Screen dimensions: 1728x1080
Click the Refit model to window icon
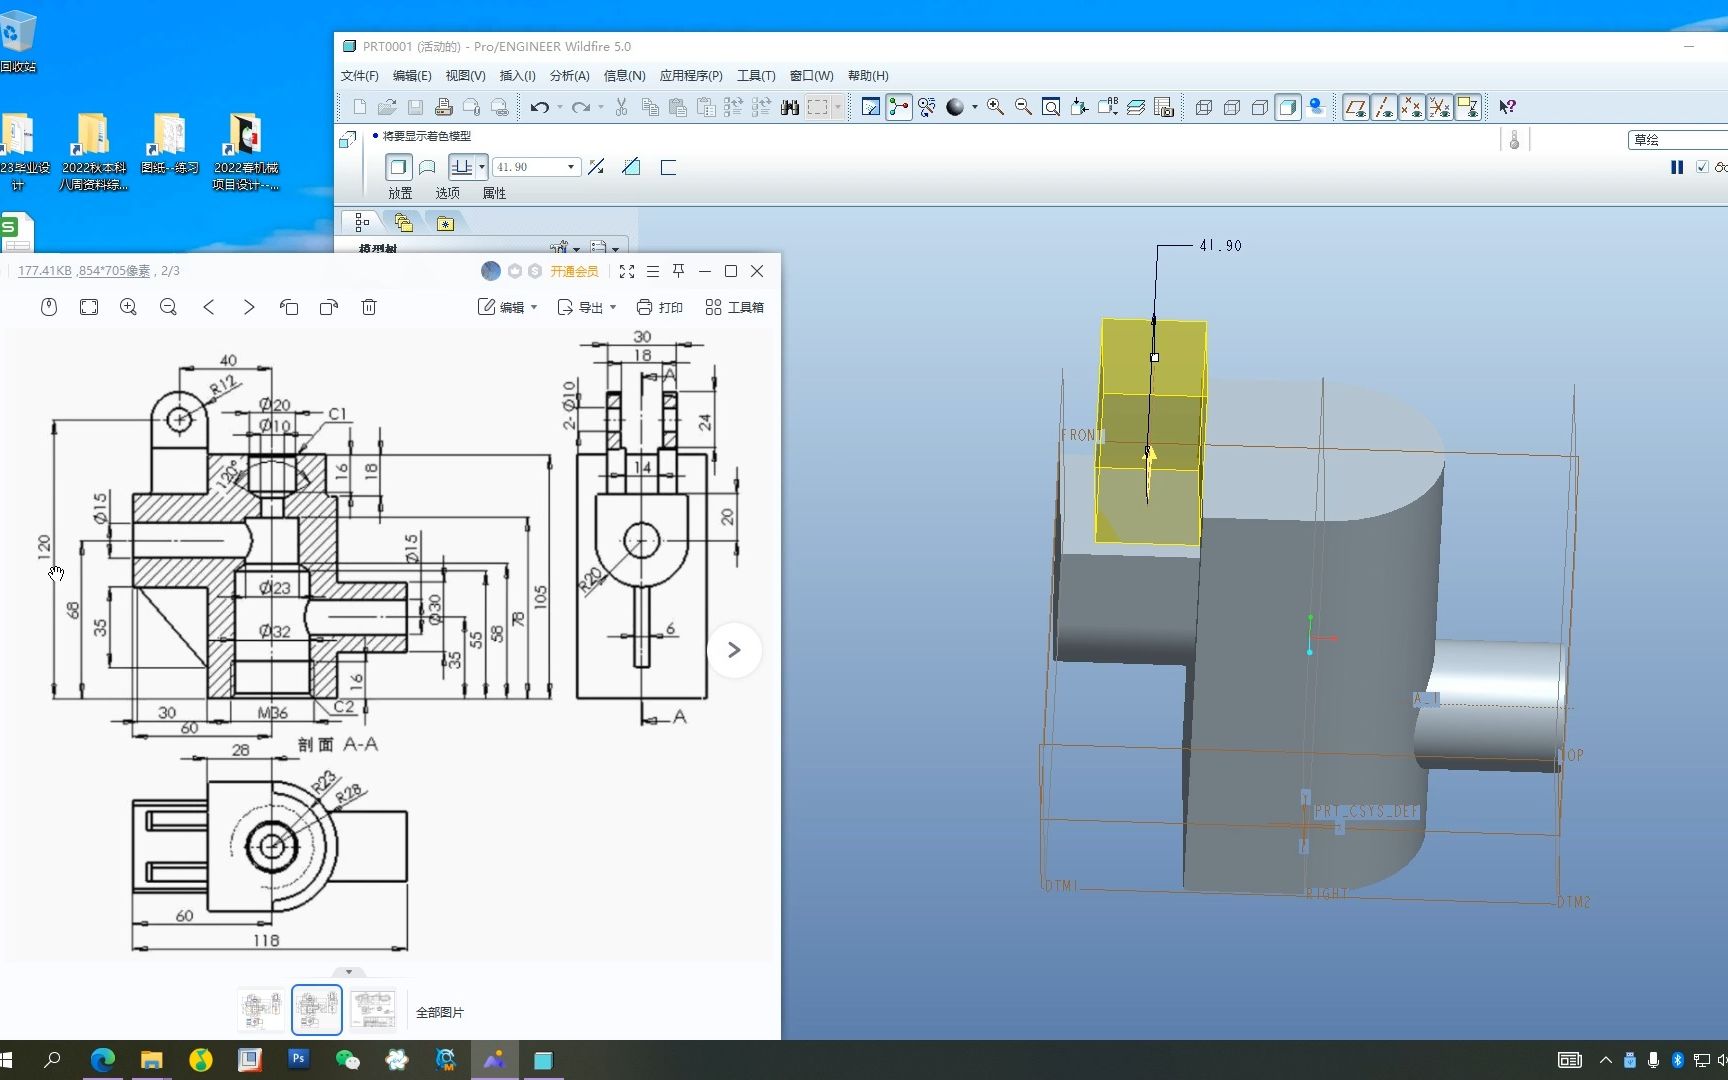1051,107
